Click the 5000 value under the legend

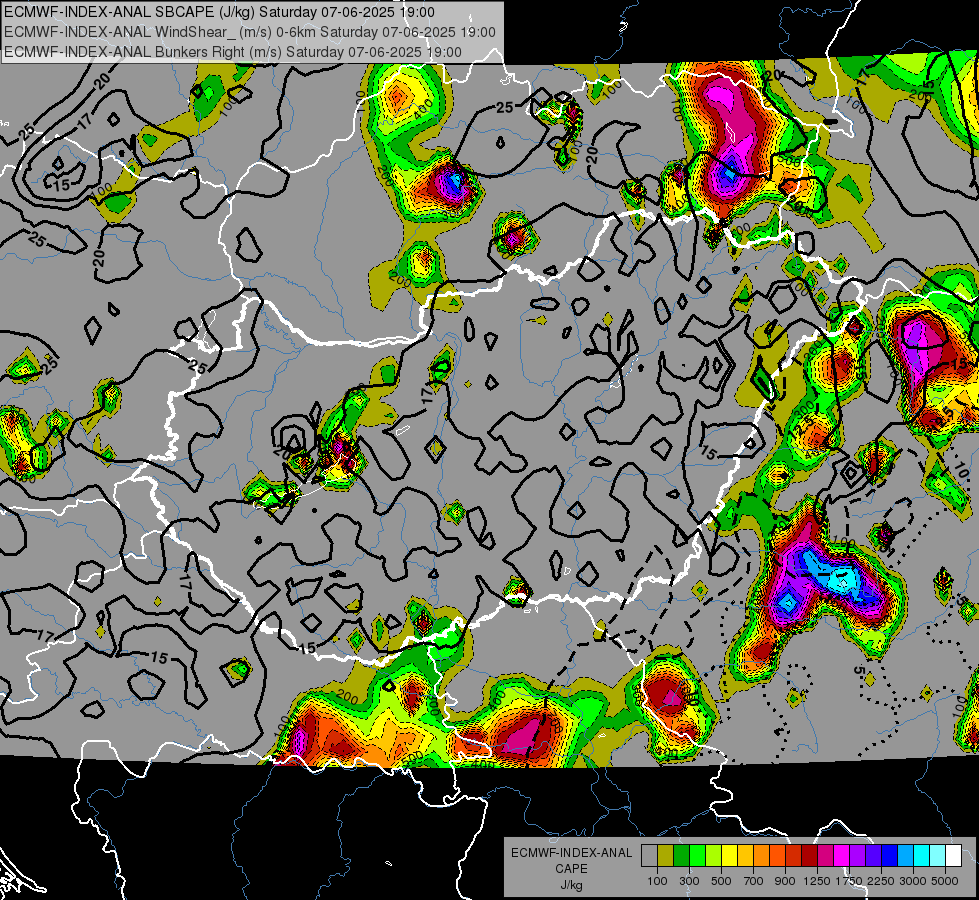pos(945,881)
